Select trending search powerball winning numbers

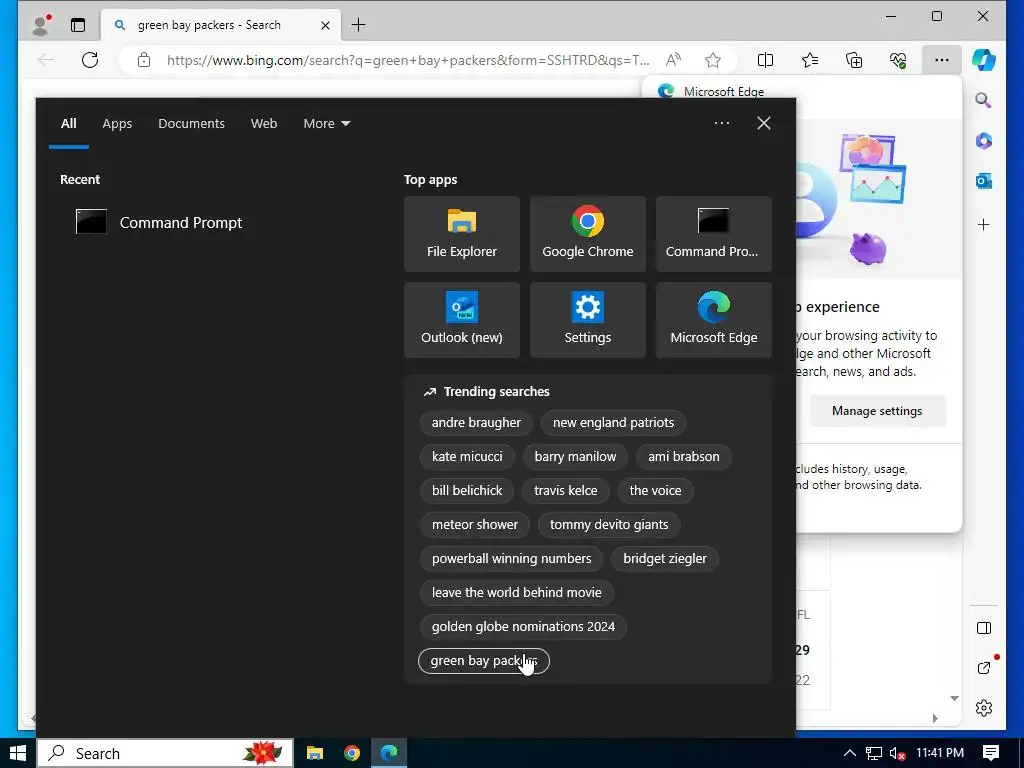point(511,558)
